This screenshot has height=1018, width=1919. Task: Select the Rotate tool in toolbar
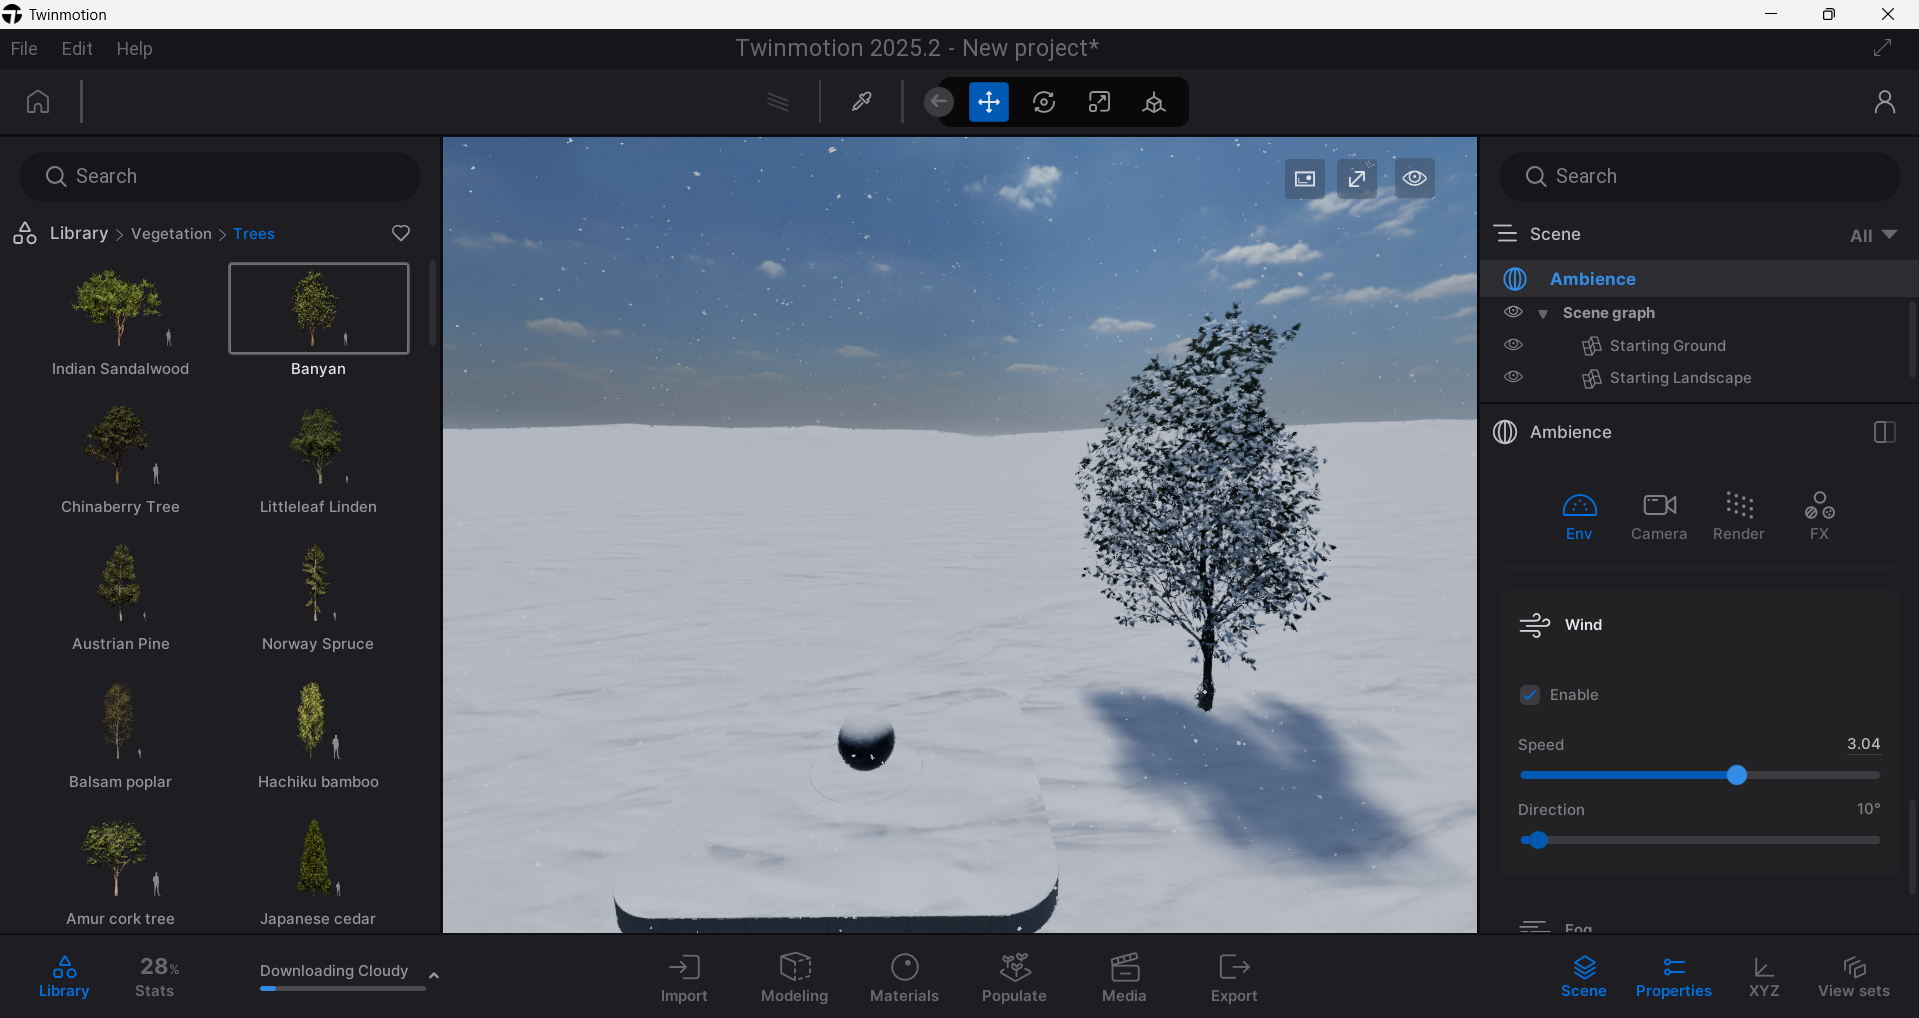pos(1043,102)
